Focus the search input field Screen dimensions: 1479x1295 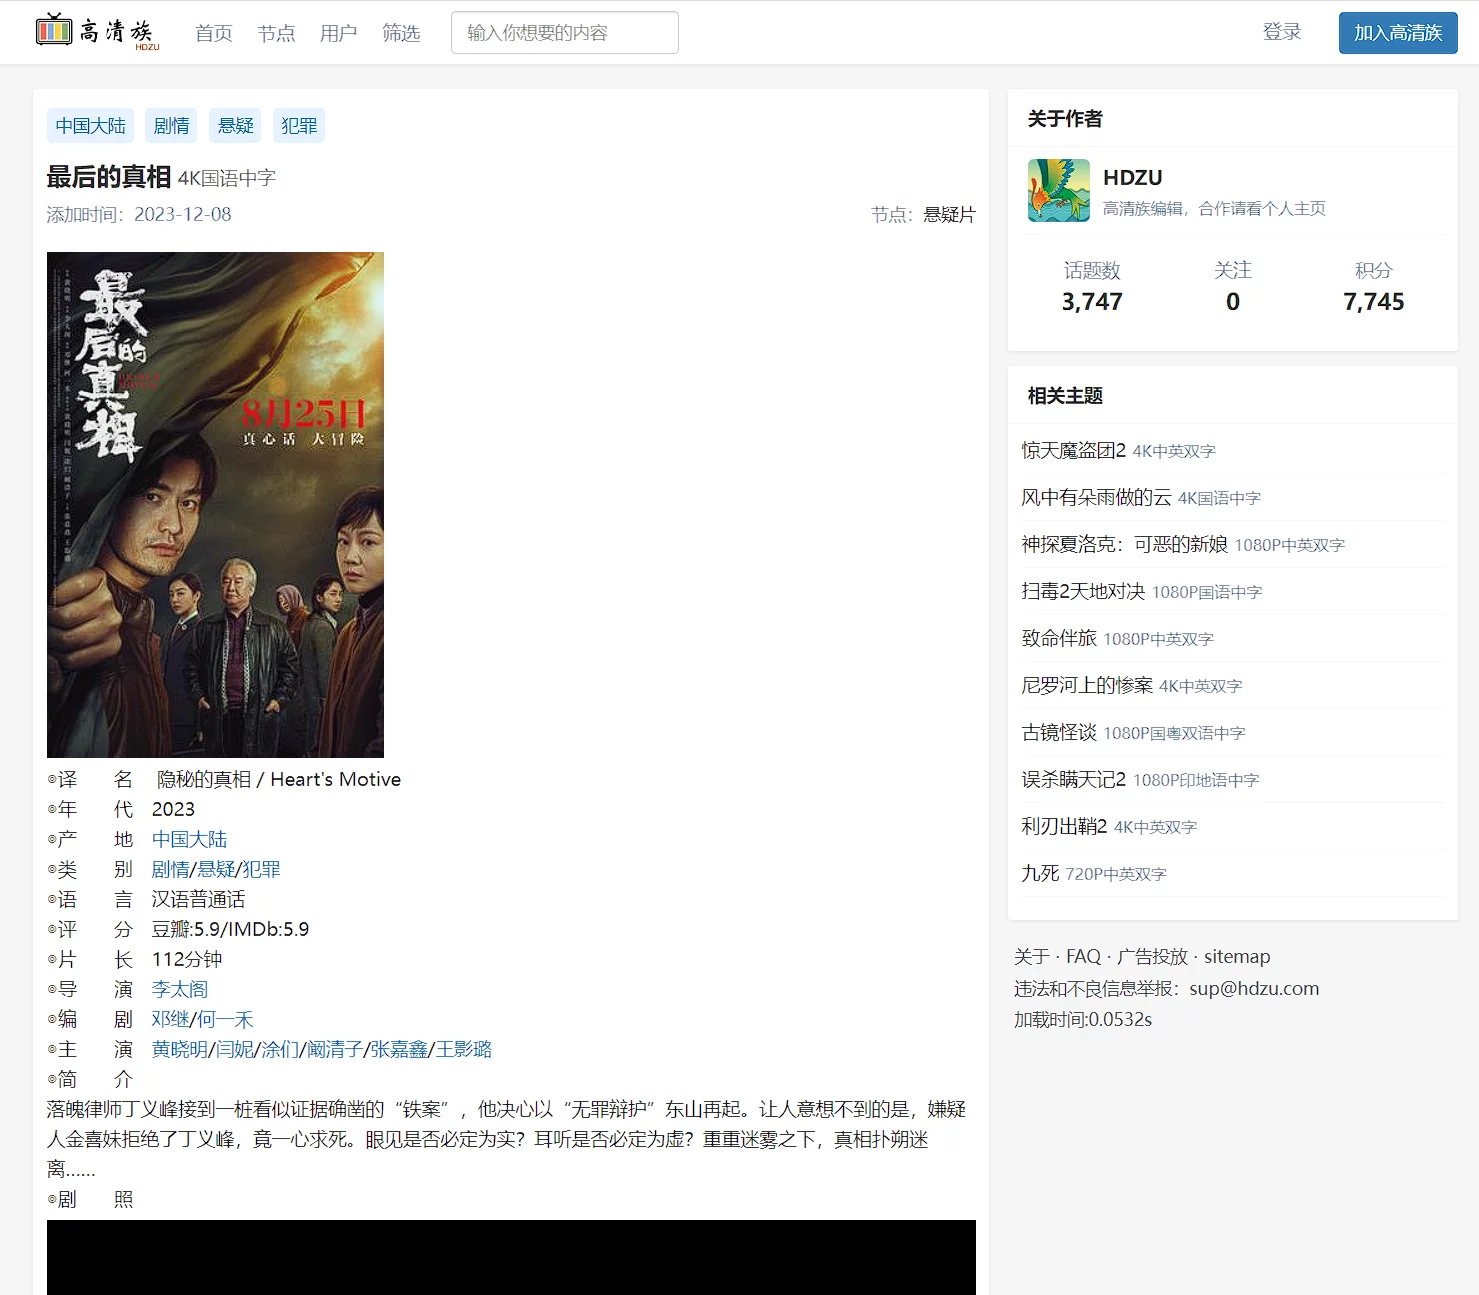(x=564, y=33)
